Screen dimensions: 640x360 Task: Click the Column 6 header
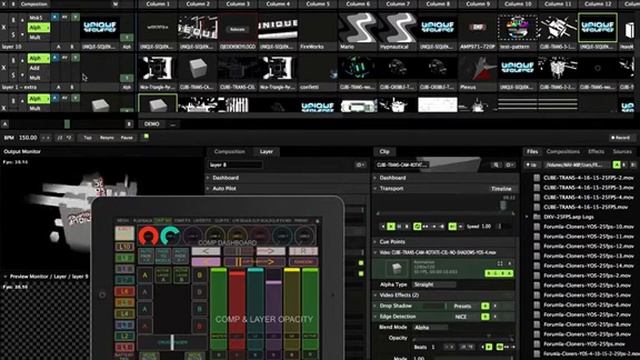point(358,4)
